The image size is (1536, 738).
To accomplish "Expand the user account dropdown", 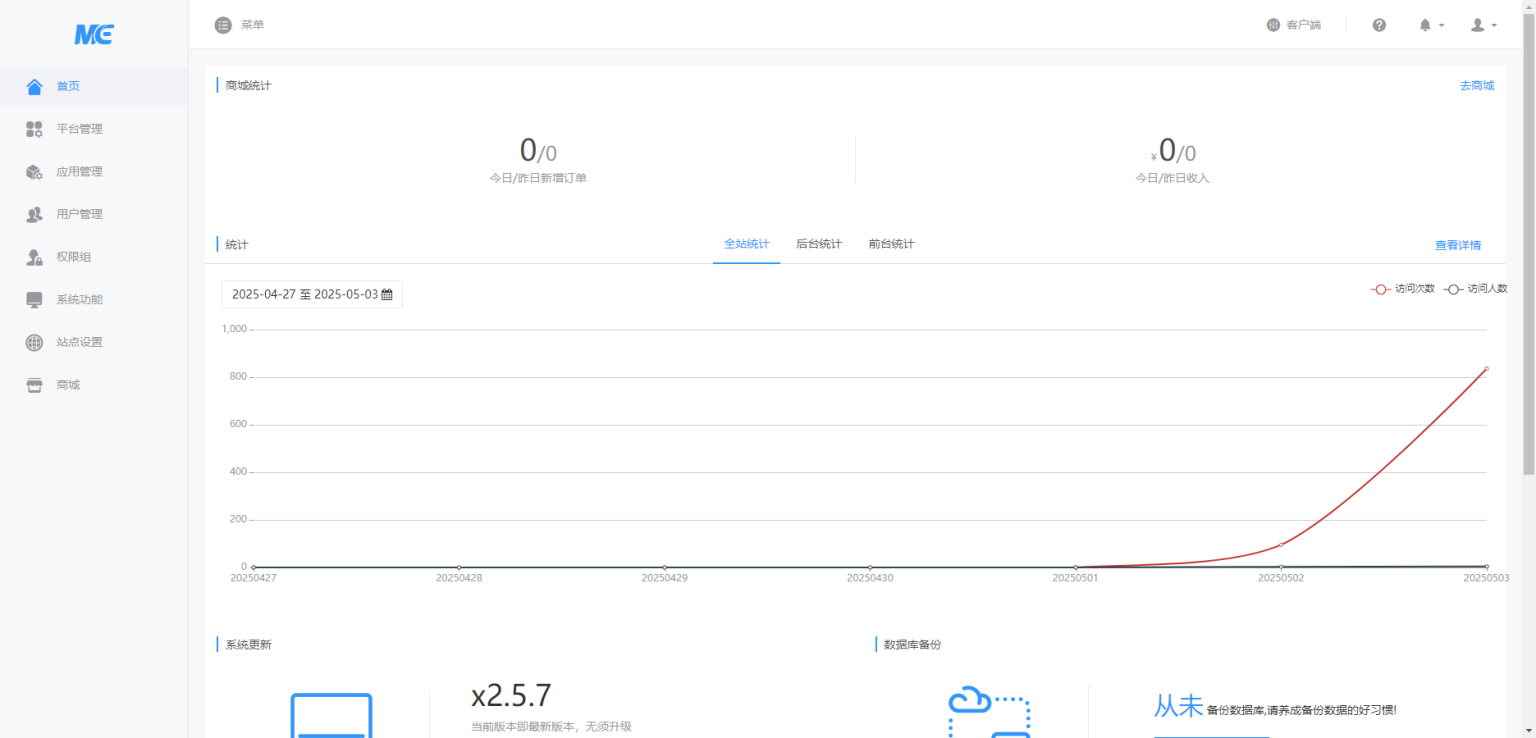I will point(1483,25).
